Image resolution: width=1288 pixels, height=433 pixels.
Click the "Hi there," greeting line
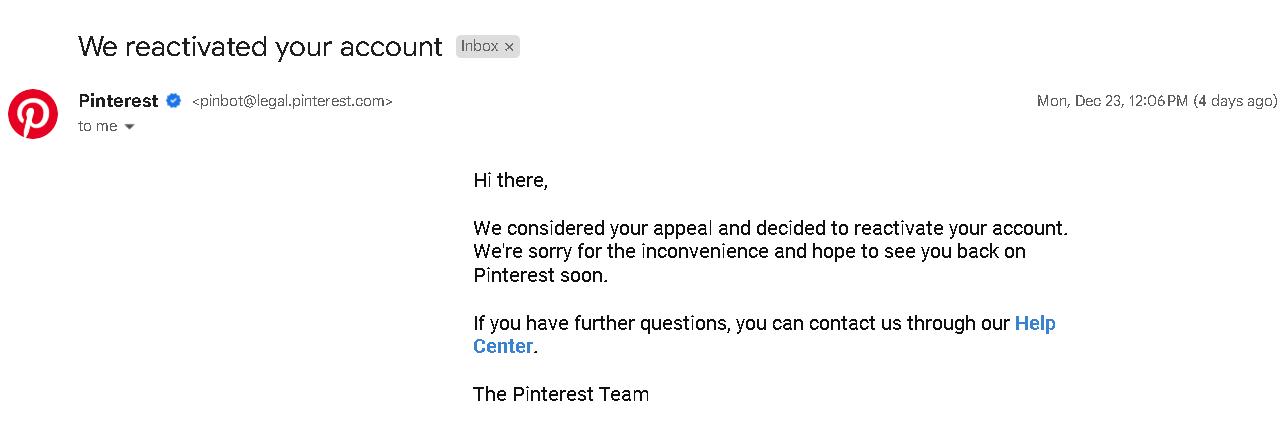click(x=511, y=181)
